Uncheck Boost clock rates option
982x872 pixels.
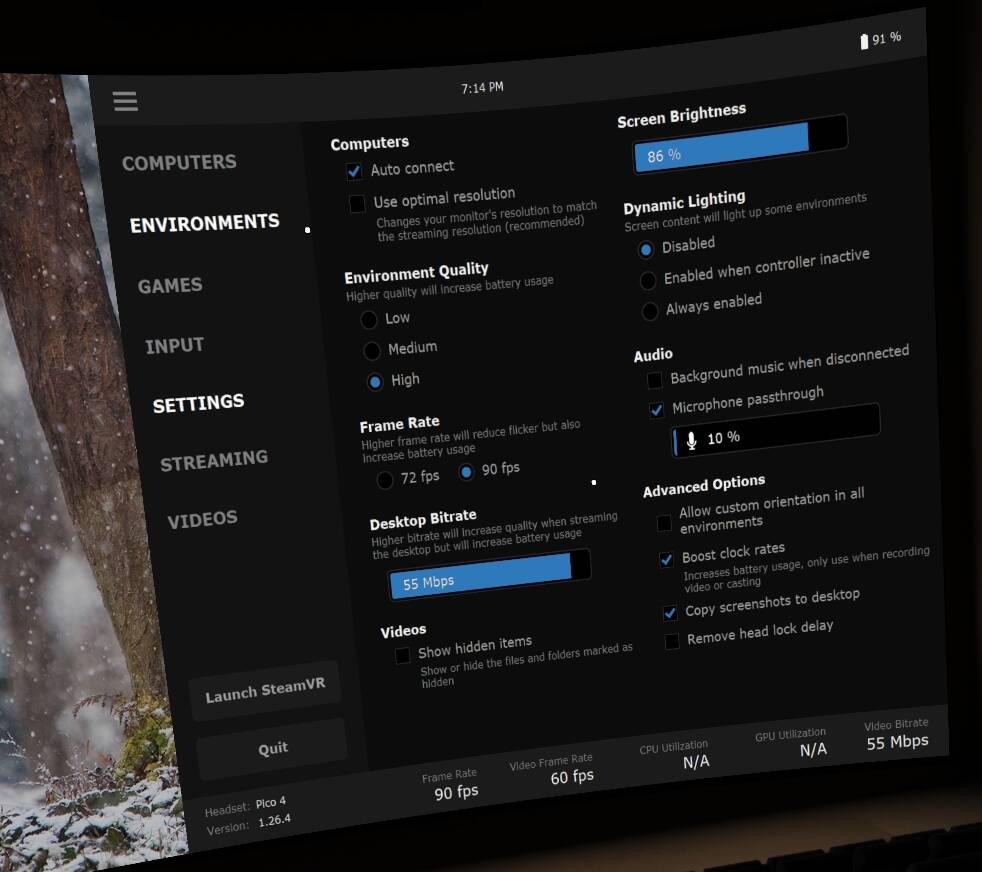click(666, 559)
